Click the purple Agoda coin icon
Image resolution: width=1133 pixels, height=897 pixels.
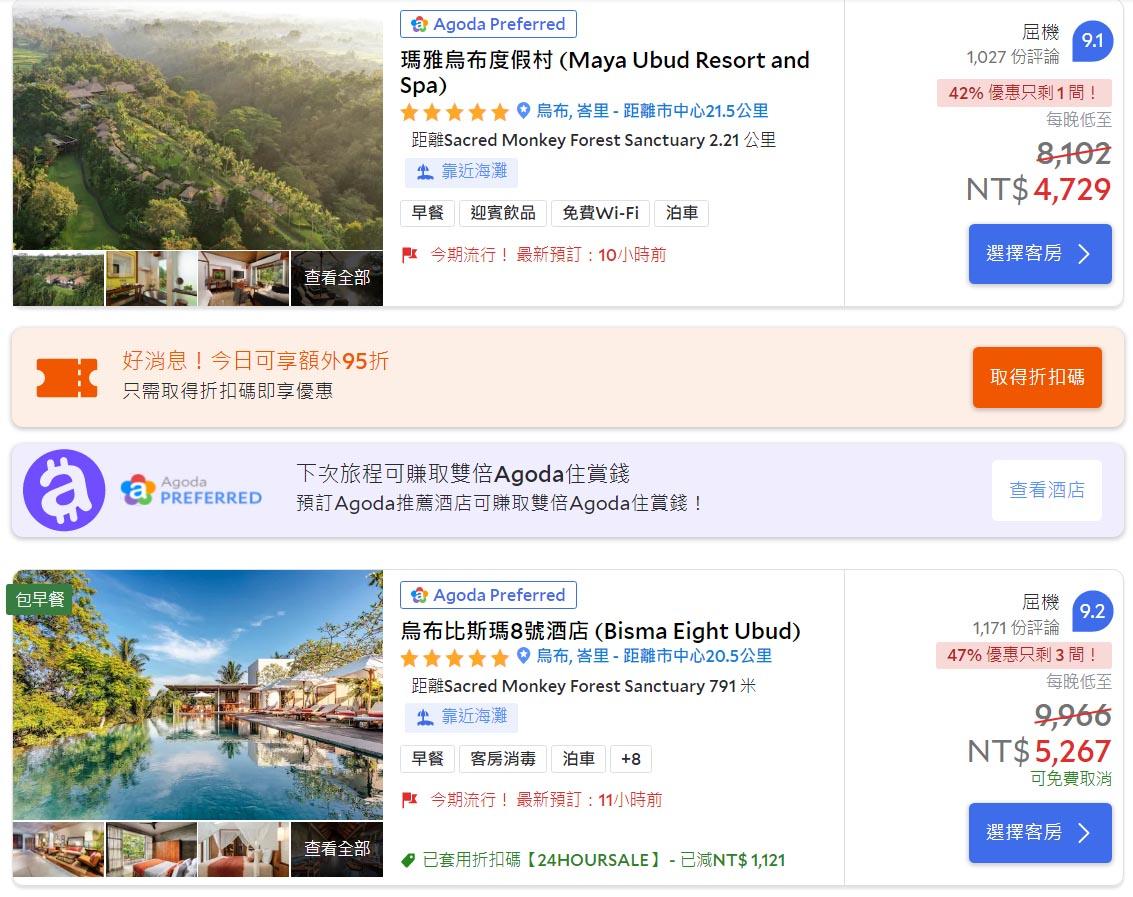64,490
